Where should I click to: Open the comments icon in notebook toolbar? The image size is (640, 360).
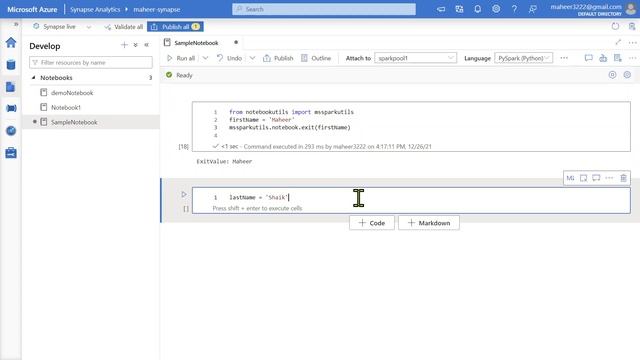pos(589,58)
